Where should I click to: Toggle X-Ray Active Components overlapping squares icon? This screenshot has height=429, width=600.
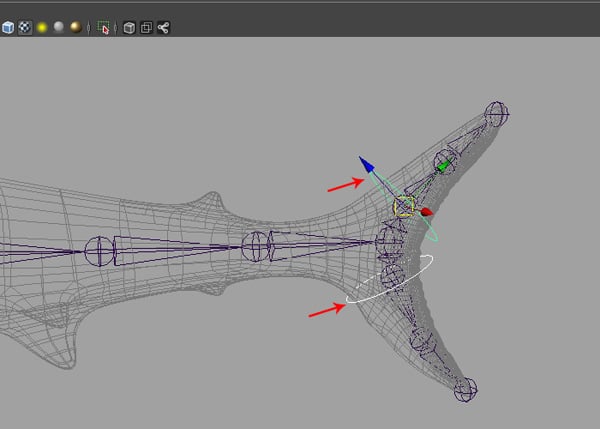tap(146, 28)
